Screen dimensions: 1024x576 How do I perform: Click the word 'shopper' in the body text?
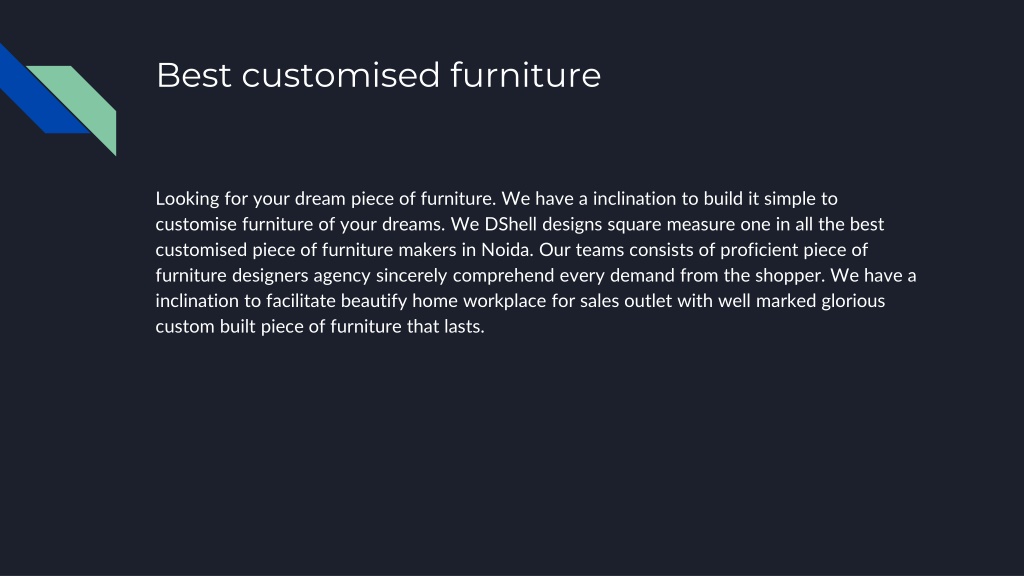[788, 276]
